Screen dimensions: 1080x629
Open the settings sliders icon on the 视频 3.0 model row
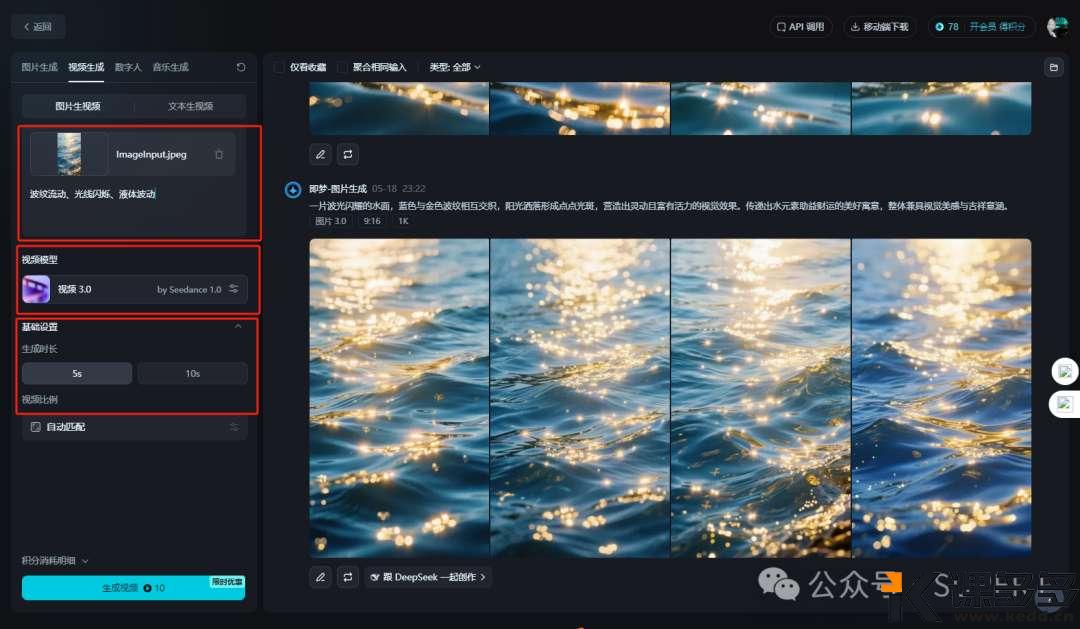[234, 289]
